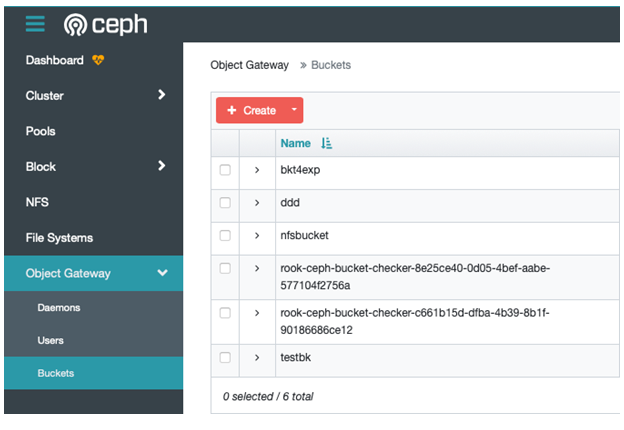This screenshot has height=430, width=624.
Task: Tick the testbk bucket checkbox
Action: click(x=225, y=358)
